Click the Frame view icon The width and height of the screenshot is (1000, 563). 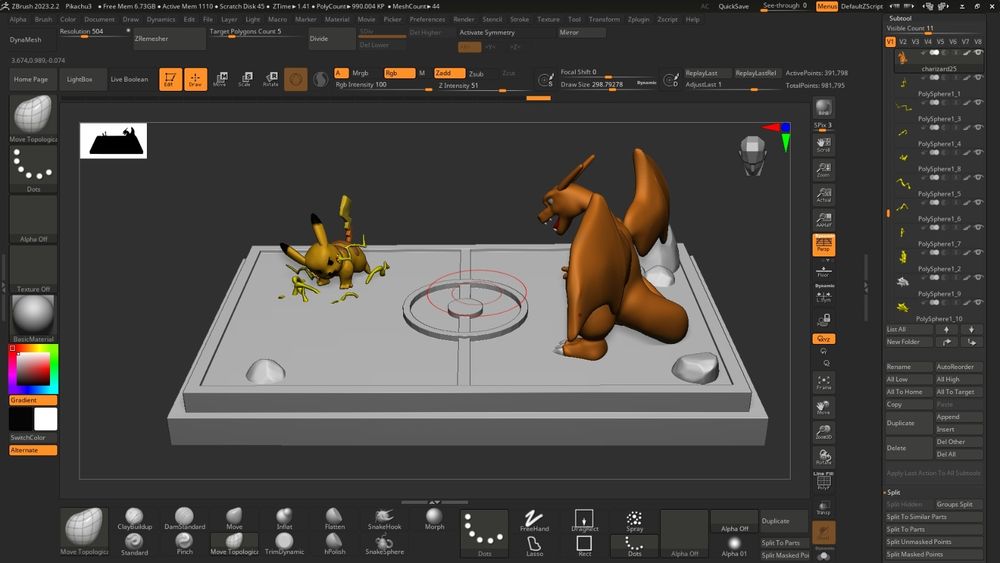[x=824, y=382]
